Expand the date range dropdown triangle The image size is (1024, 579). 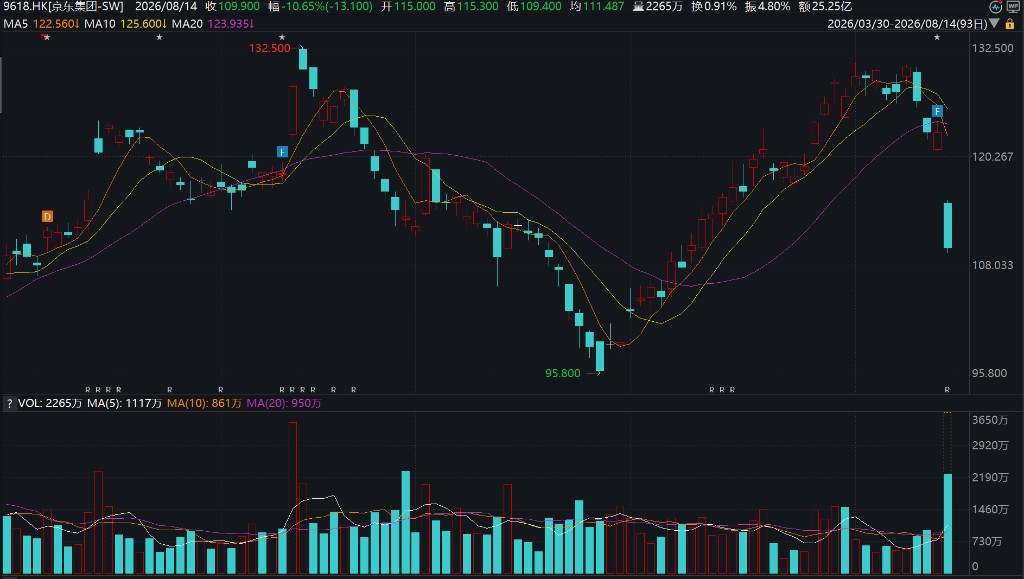click(x=995, y=24)
